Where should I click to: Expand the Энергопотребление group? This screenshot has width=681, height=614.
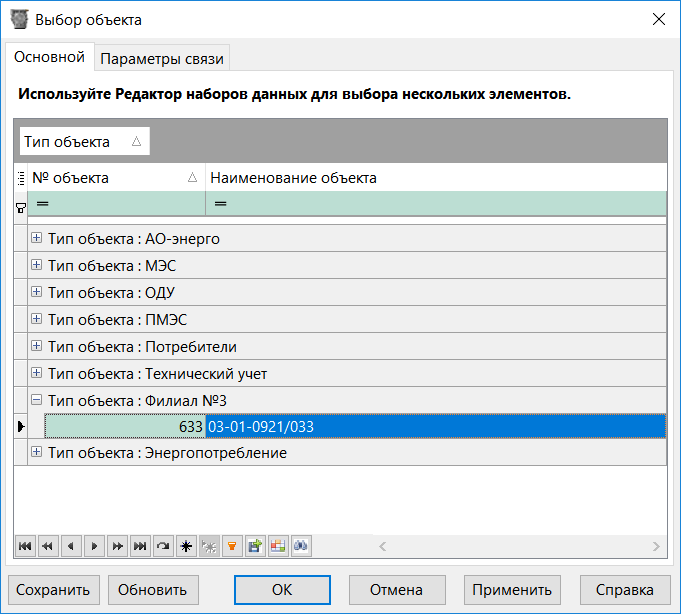click(37, 453)
